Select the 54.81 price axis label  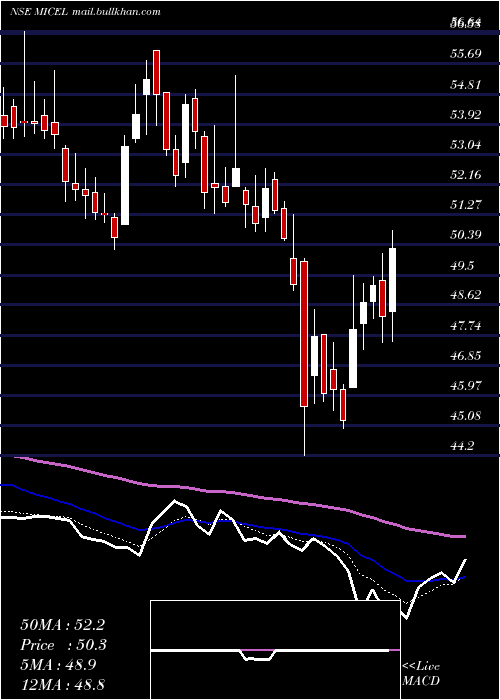(467, 84)
